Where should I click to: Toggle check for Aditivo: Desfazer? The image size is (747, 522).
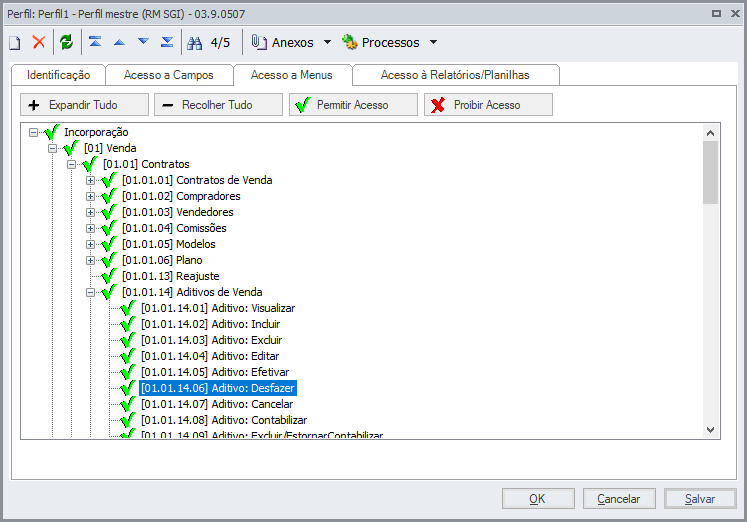(128, 388)
